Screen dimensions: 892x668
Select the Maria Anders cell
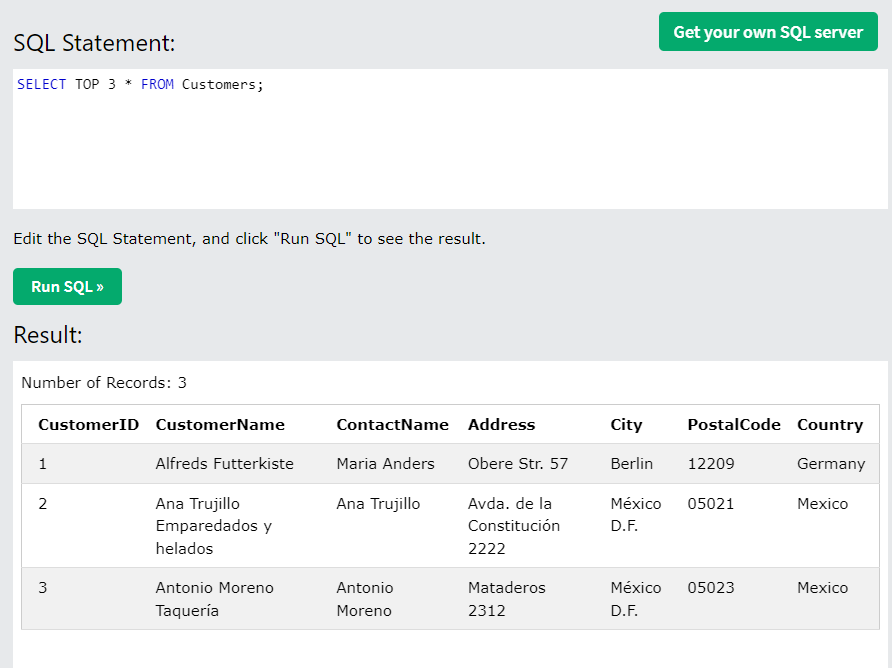coord(385,464)
